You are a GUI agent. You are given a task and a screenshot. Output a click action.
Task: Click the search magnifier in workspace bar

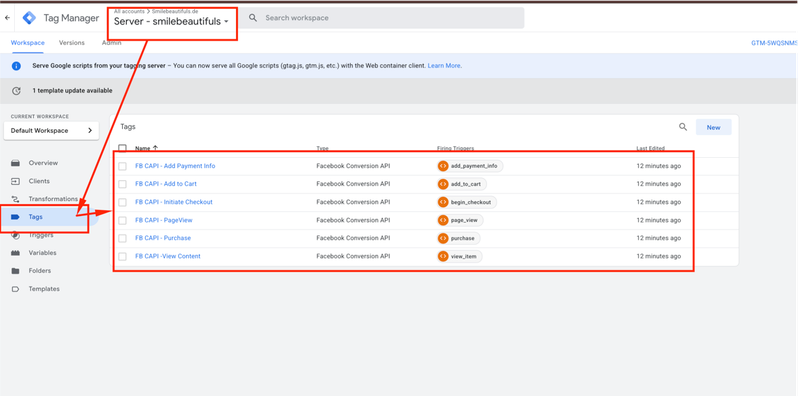(252, 18)
